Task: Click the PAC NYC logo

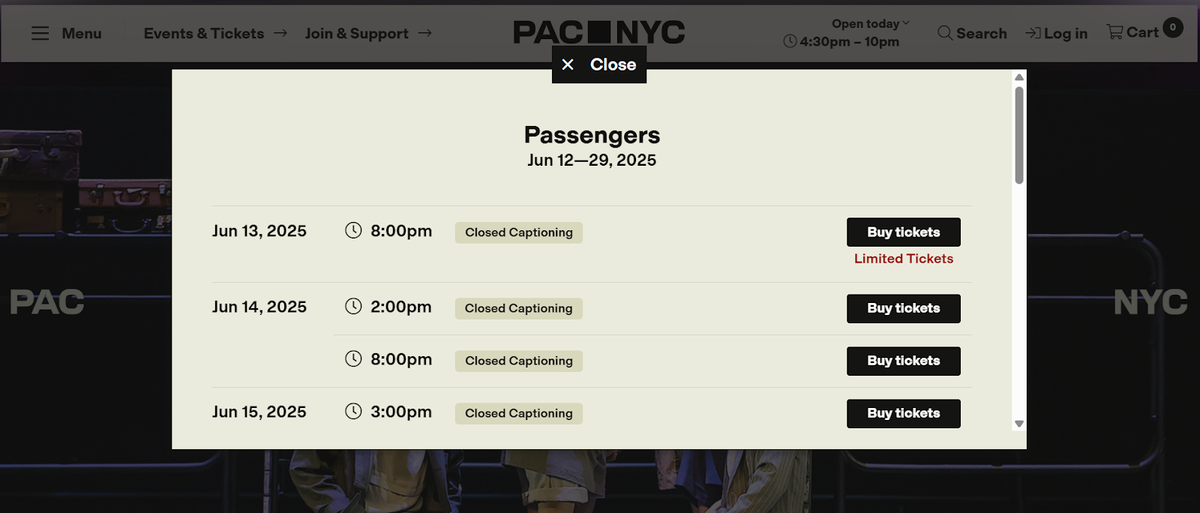Action: coord(599,32)
